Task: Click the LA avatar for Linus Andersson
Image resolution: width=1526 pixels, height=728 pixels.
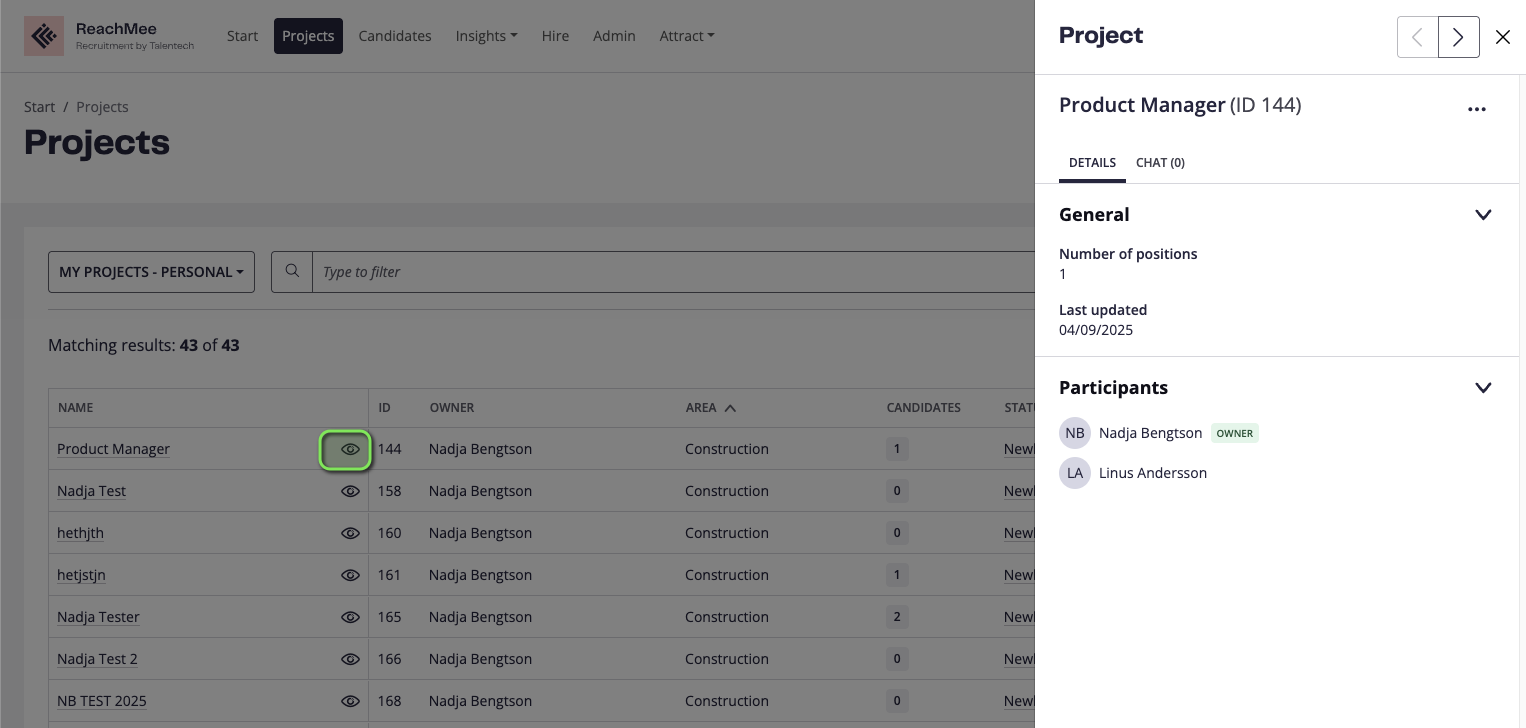Action: coord(1075,473)
